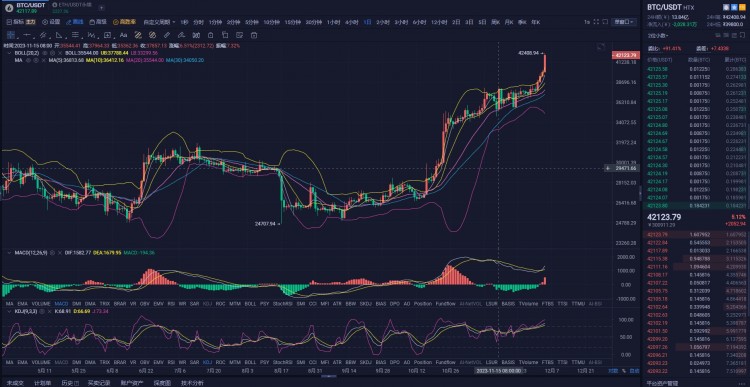Toggle 对数 logarithmic scale

pyautogui.click(x=613, y=371)
